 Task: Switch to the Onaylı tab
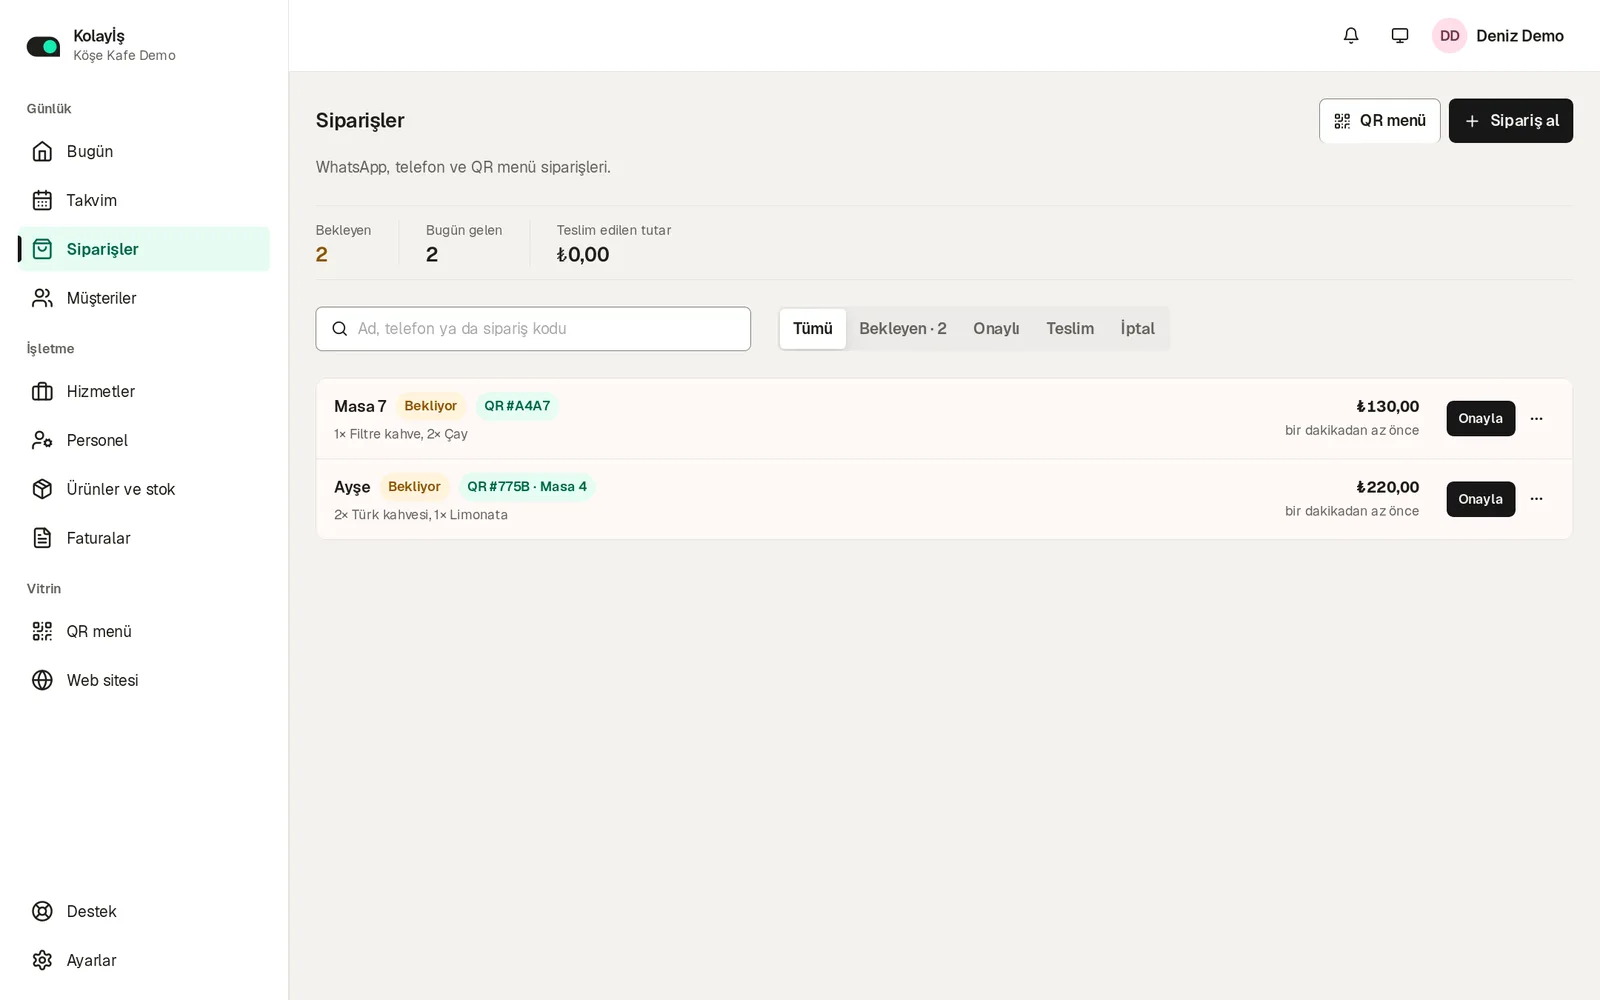click(996, 329)
